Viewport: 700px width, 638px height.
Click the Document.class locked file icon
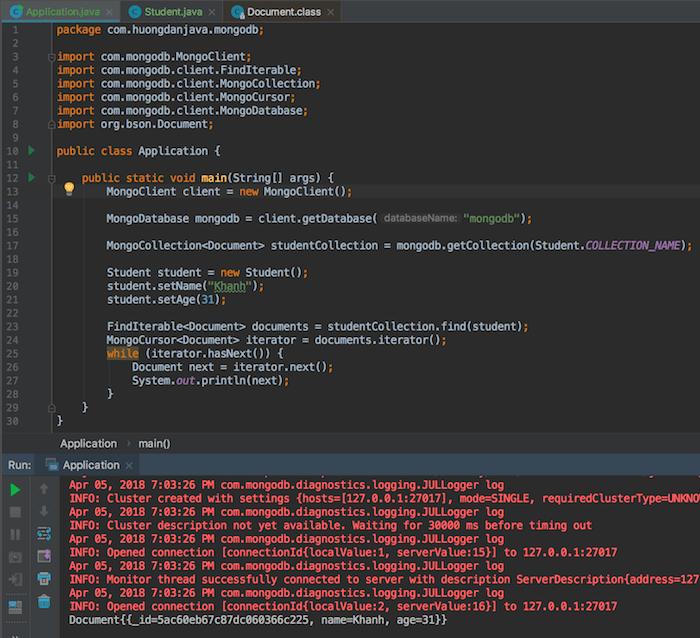click(238, 12)
